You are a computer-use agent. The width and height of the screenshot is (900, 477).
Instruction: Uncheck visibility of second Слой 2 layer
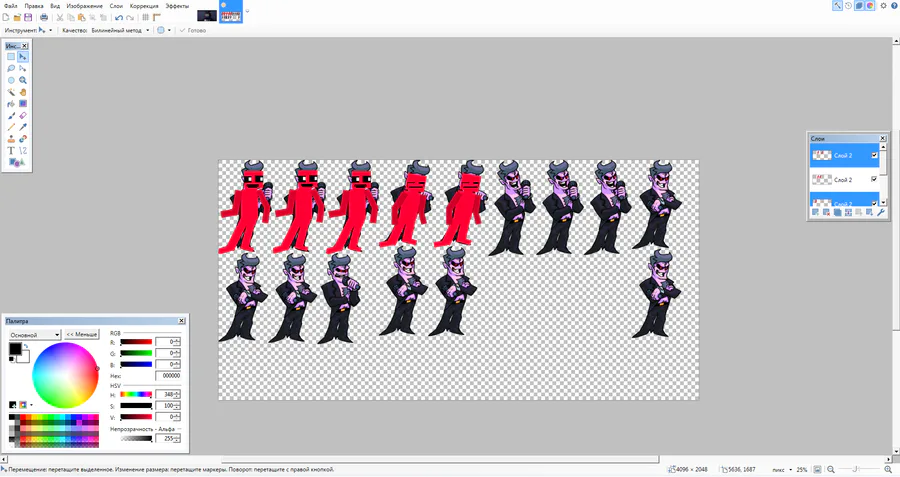(874, 179)
